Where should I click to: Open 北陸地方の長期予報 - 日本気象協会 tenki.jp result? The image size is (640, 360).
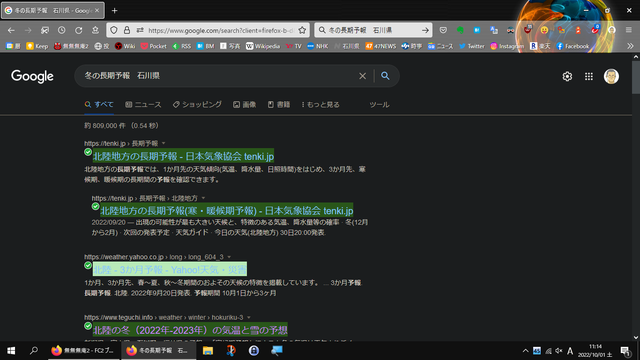point(183,156)
